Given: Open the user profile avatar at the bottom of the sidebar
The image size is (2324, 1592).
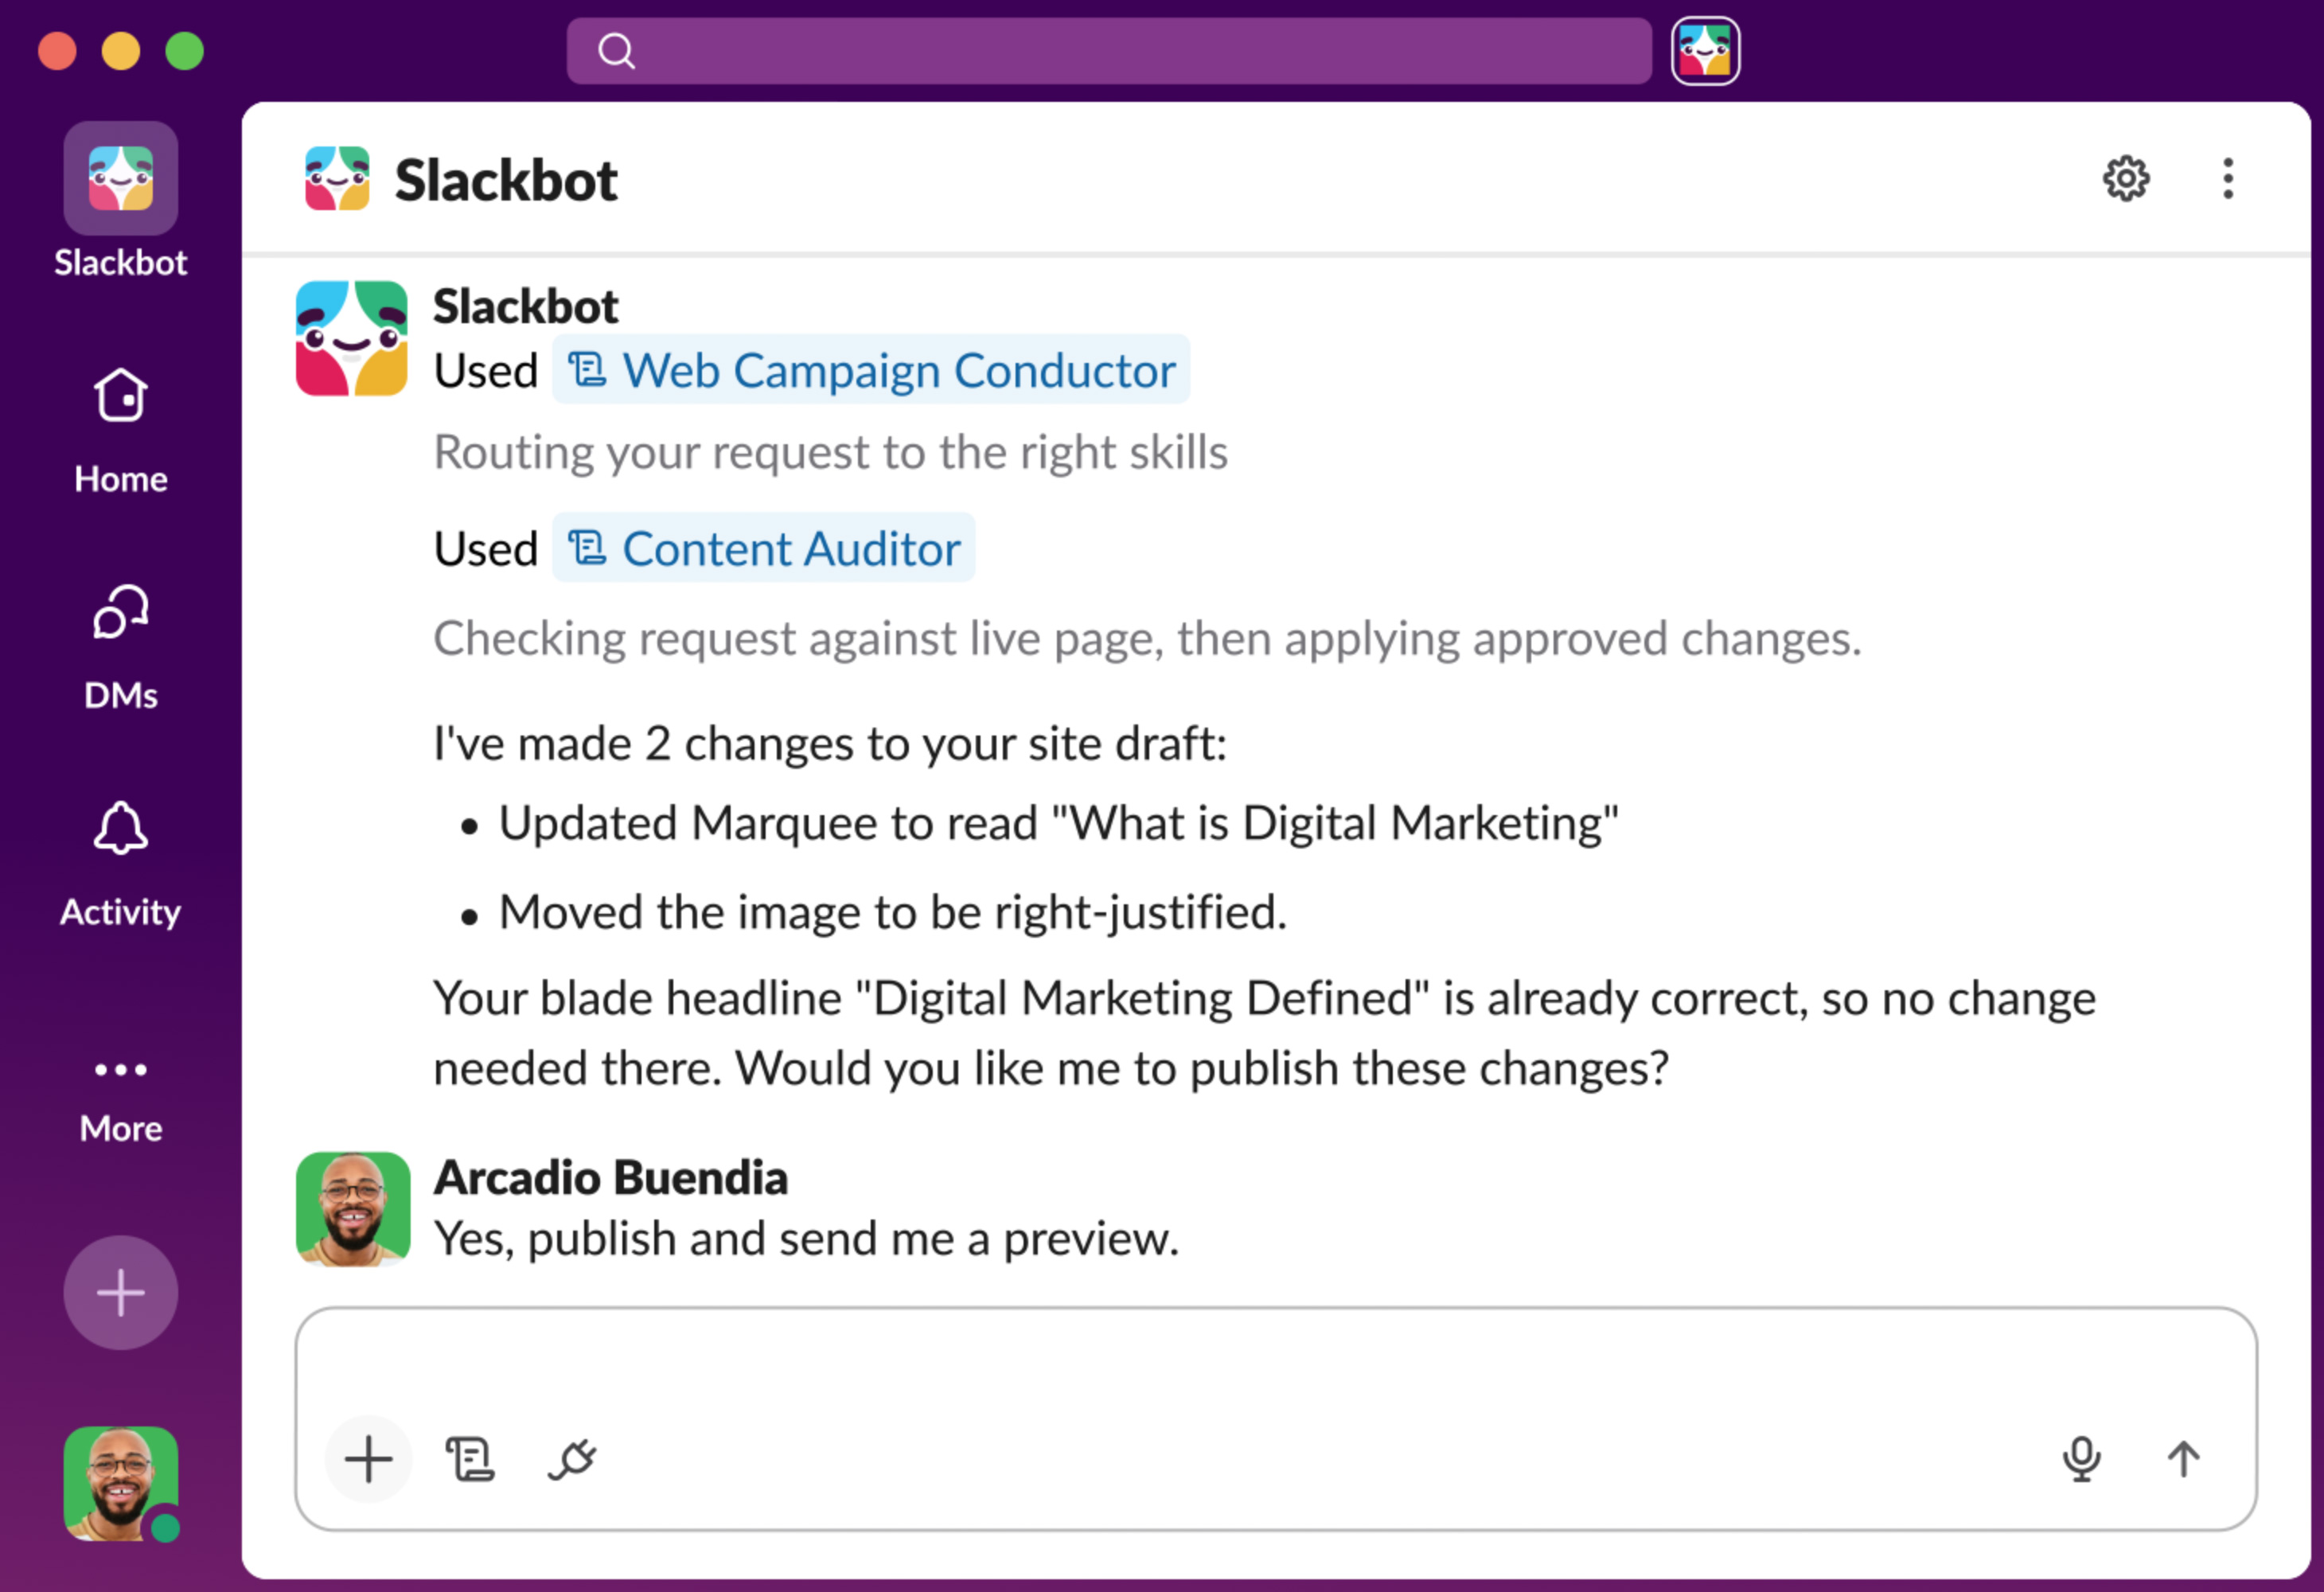Looking at the screenshot, I should click(x=121, y=1484).
